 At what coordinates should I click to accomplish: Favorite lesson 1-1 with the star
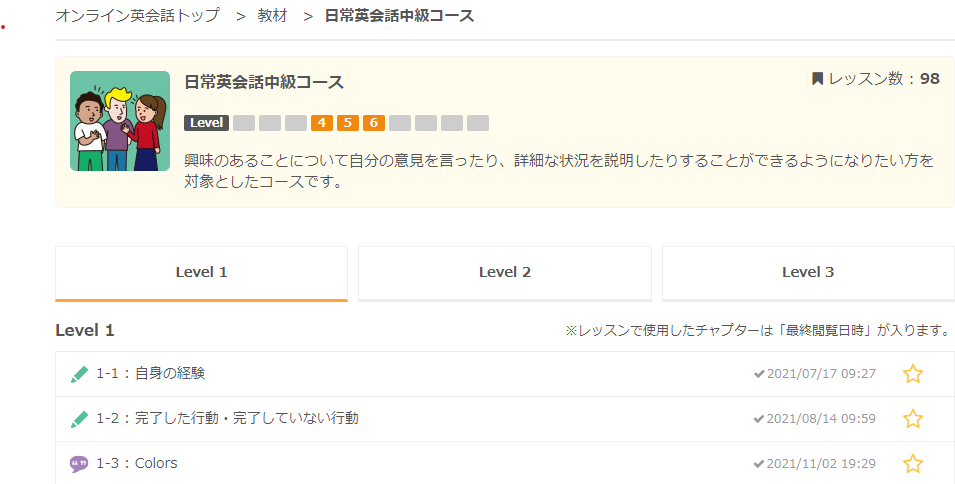pyautogui.click(x=912, y=374)
